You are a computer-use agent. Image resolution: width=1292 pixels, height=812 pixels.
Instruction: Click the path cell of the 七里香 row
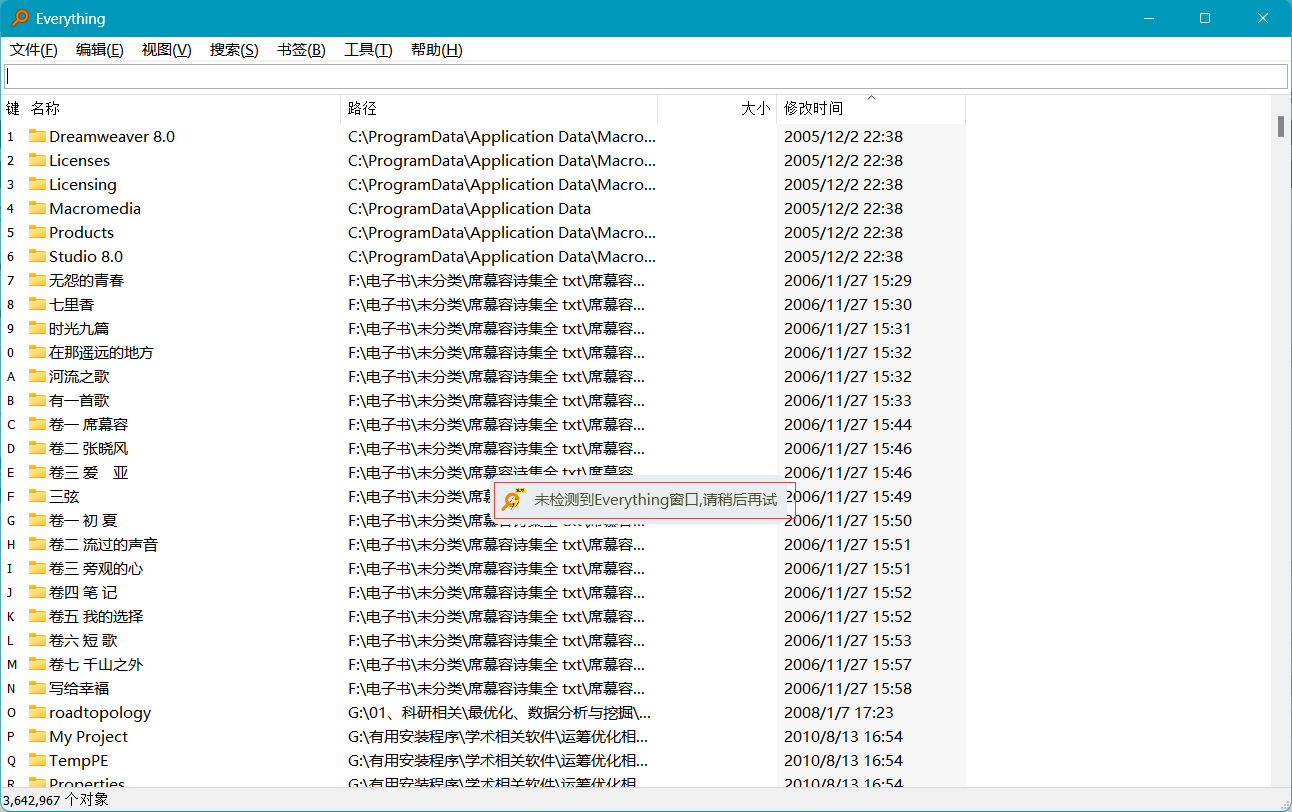(497, 304)
